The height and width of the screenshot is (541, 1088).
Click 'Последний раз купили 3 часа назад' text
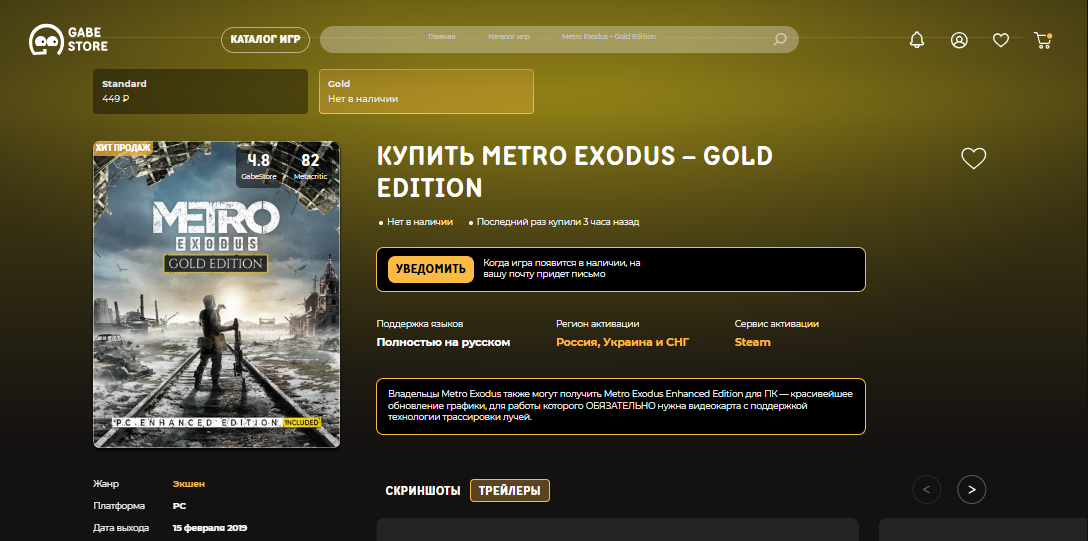558,222
